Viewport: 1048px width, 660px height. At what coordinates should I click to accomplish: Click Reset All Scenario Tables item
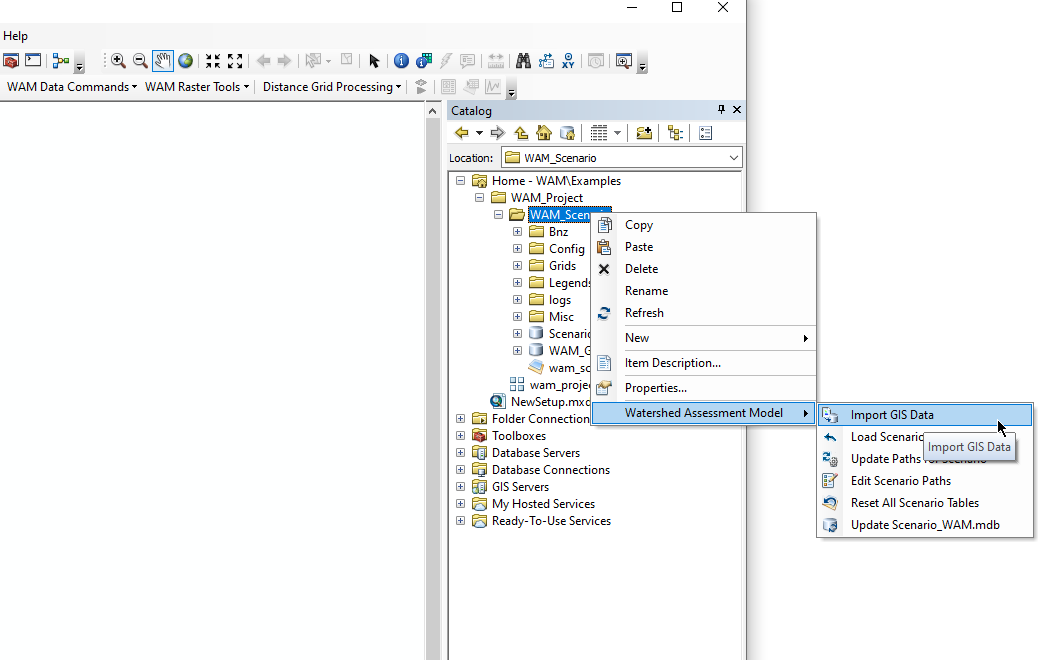[x=925, y=503]
